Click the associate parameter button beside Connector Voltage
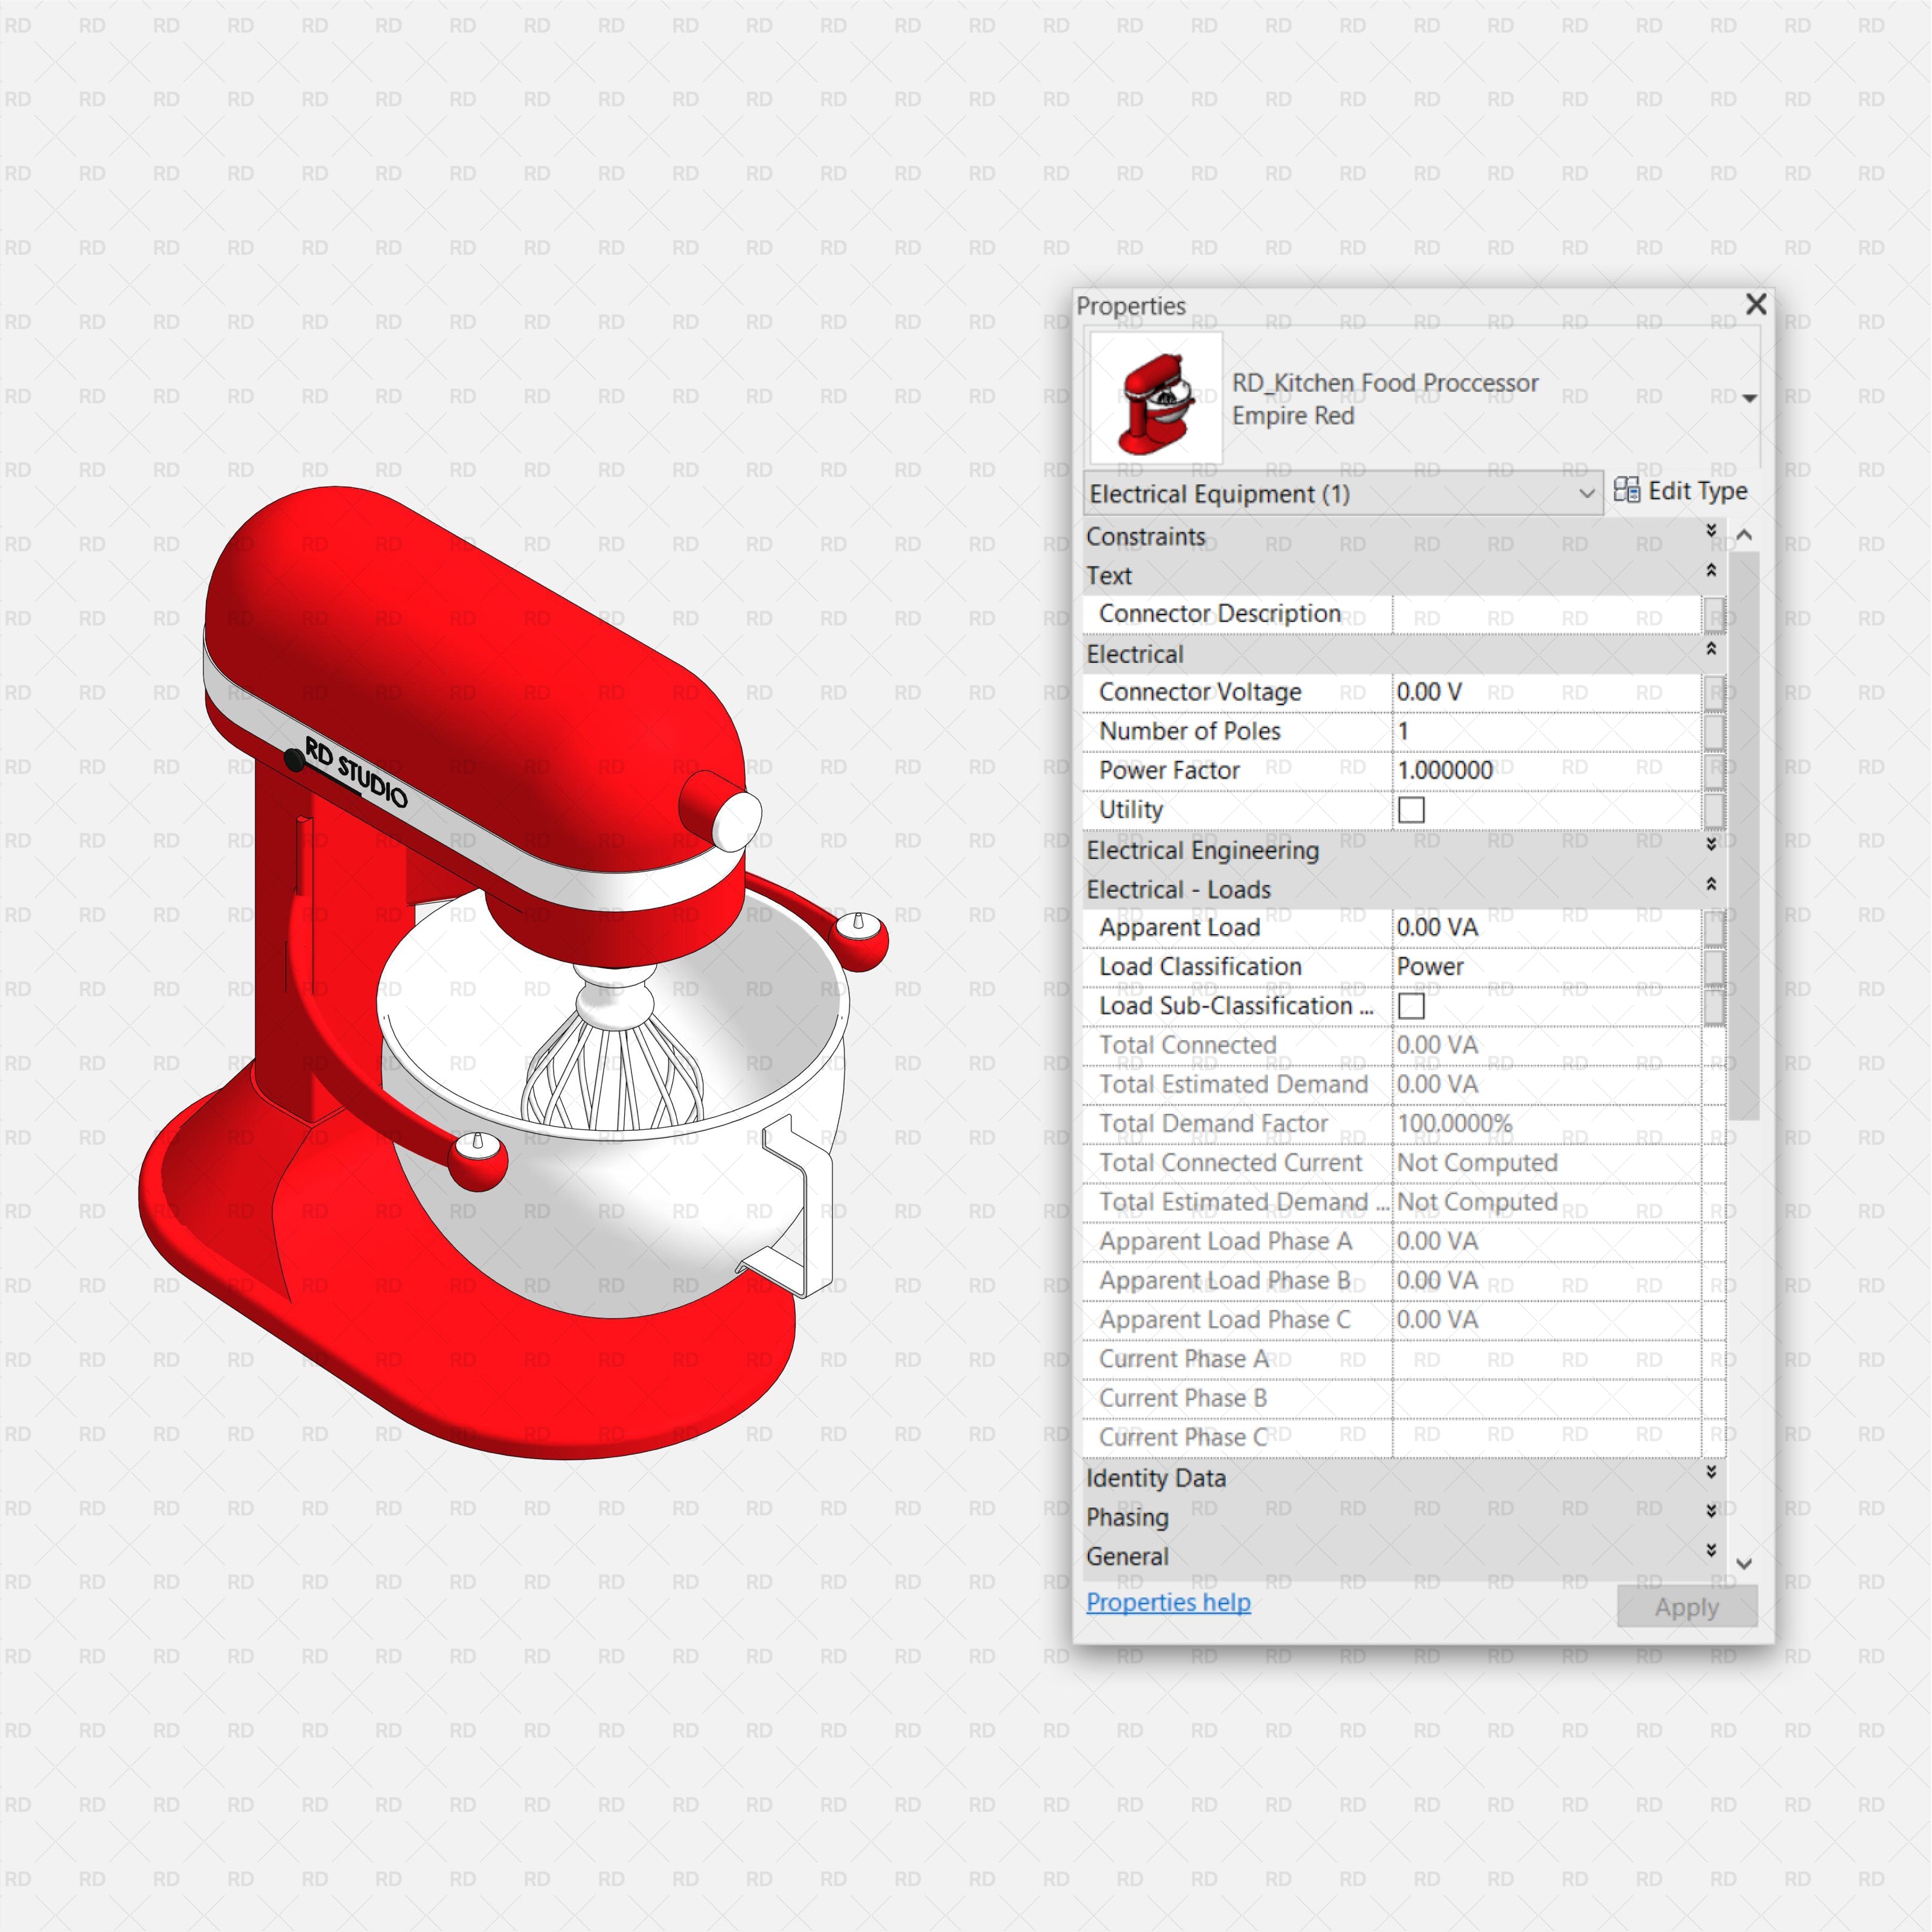The image size is (1932, 1932). coord(1714,692)
